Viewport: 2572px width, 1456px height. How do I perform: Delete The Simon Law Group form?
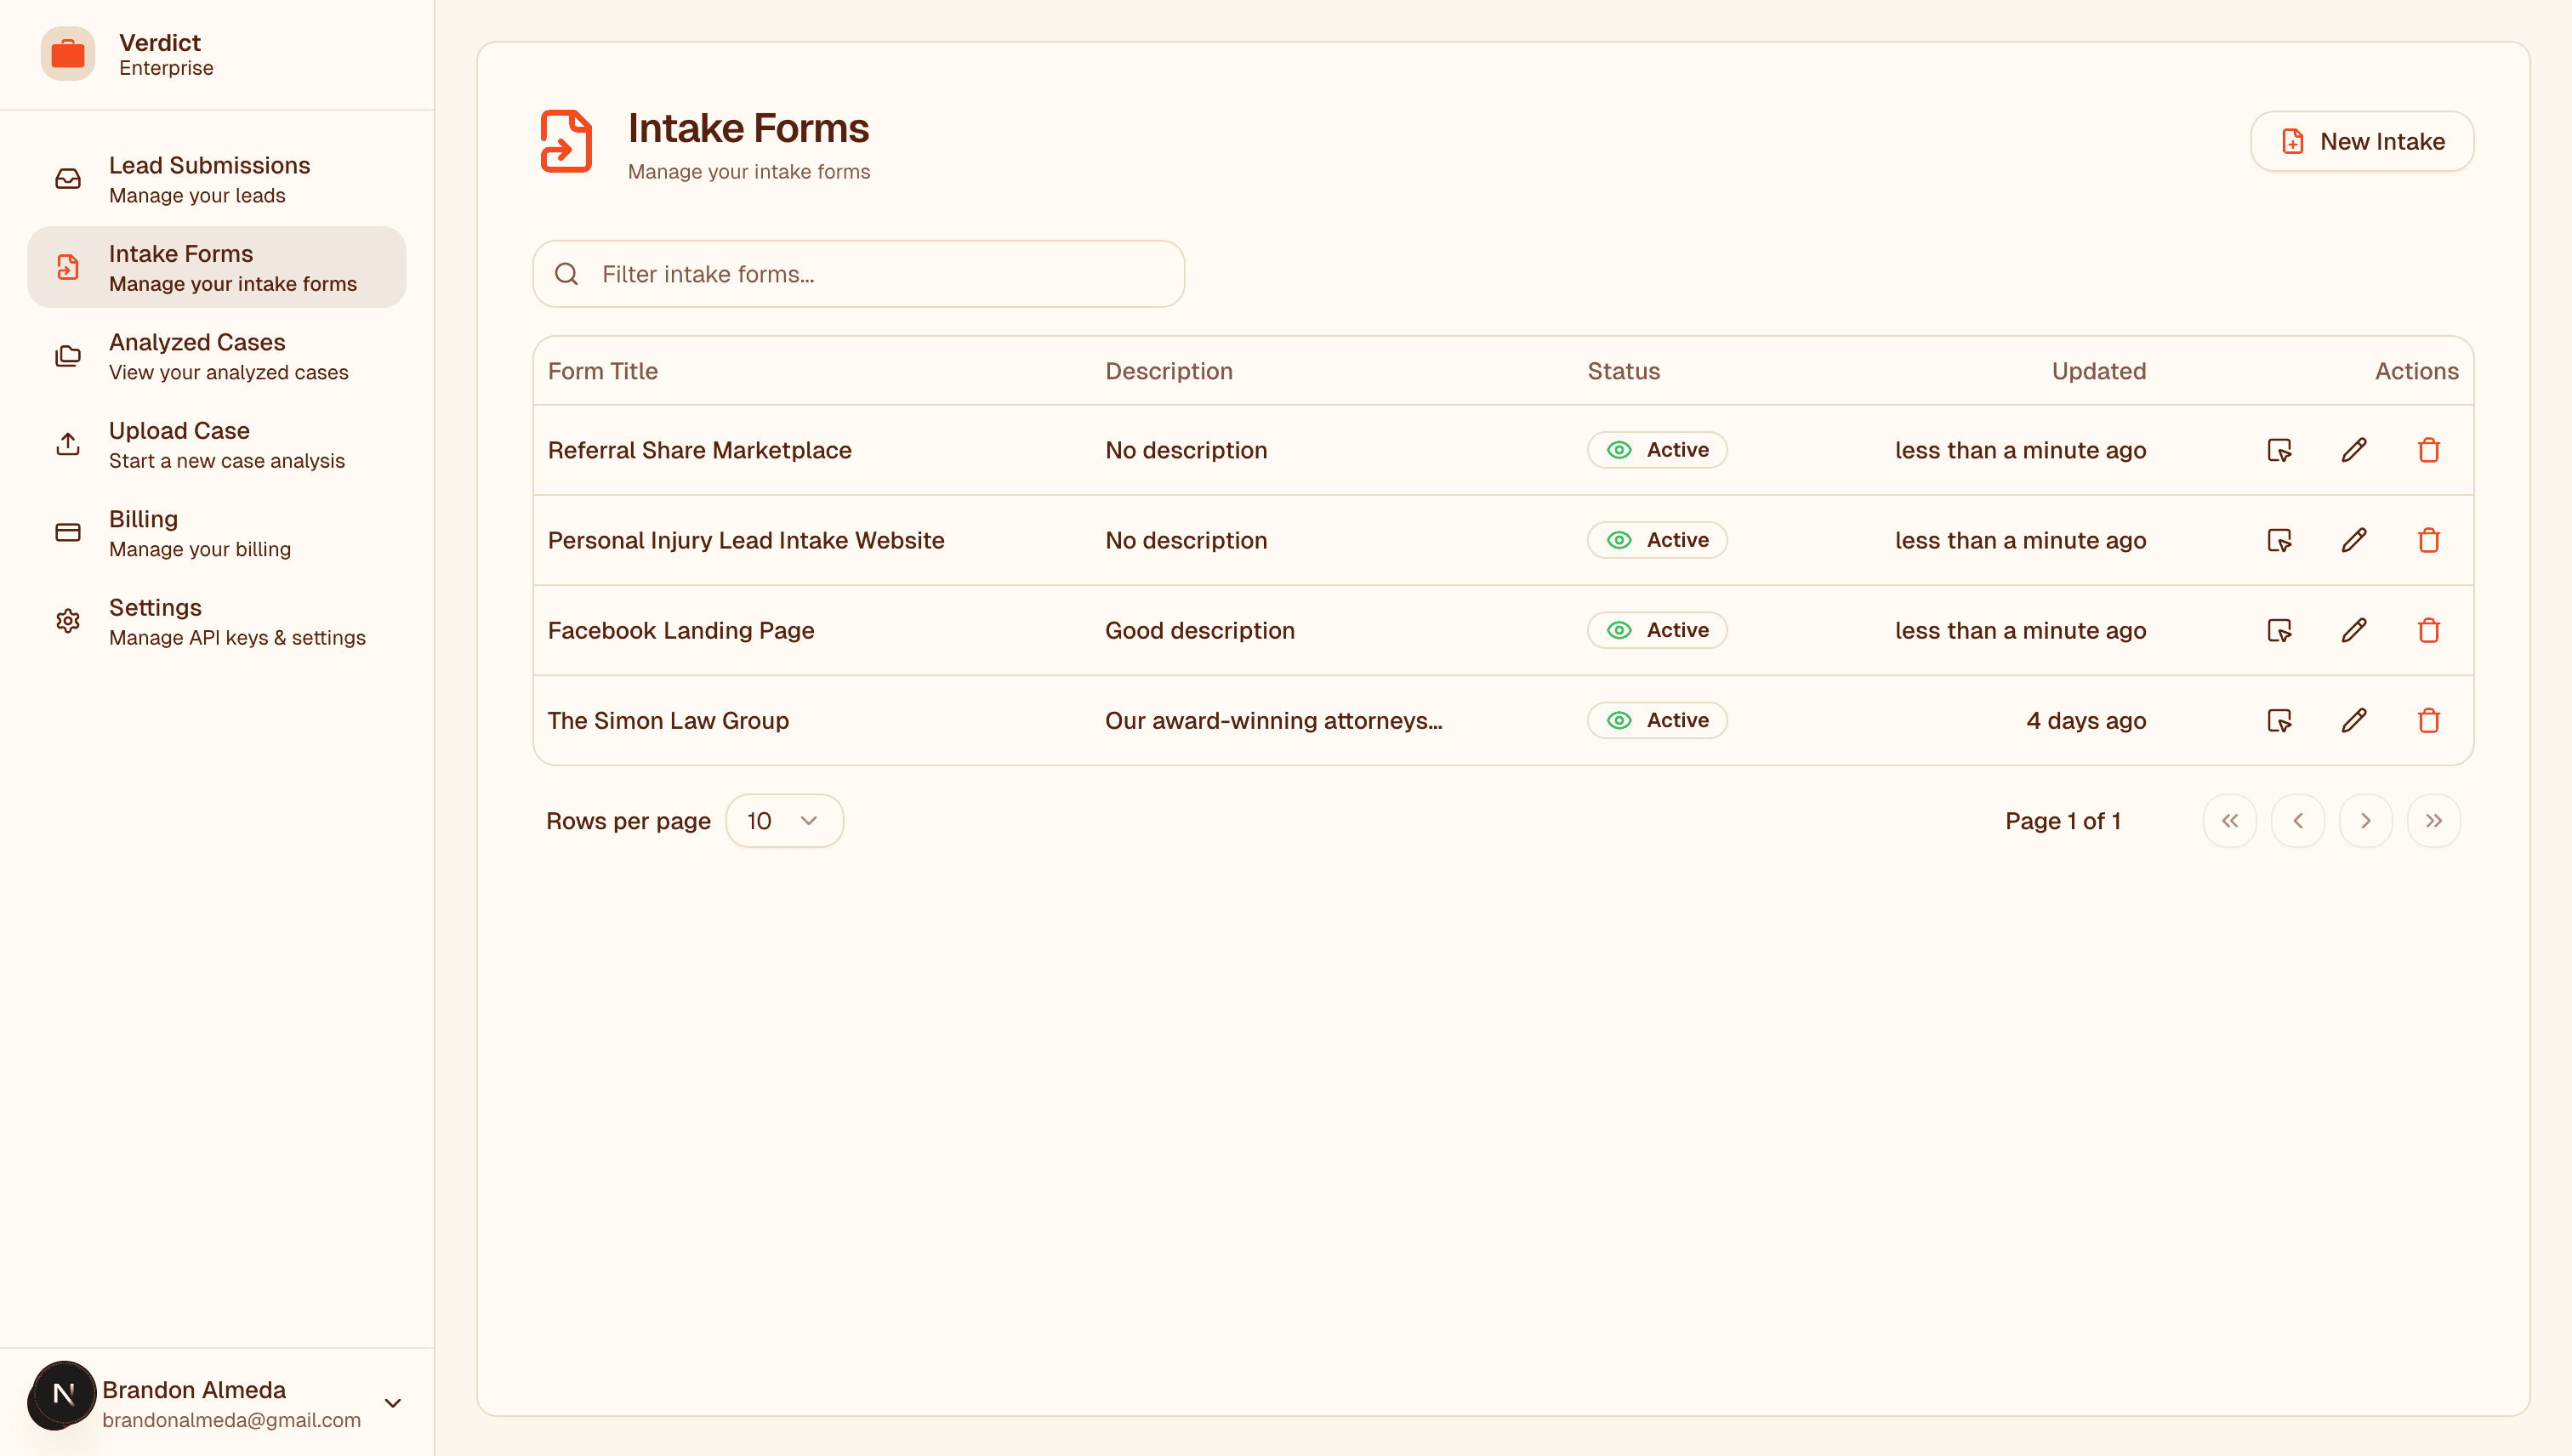(x=2429, y=720)
